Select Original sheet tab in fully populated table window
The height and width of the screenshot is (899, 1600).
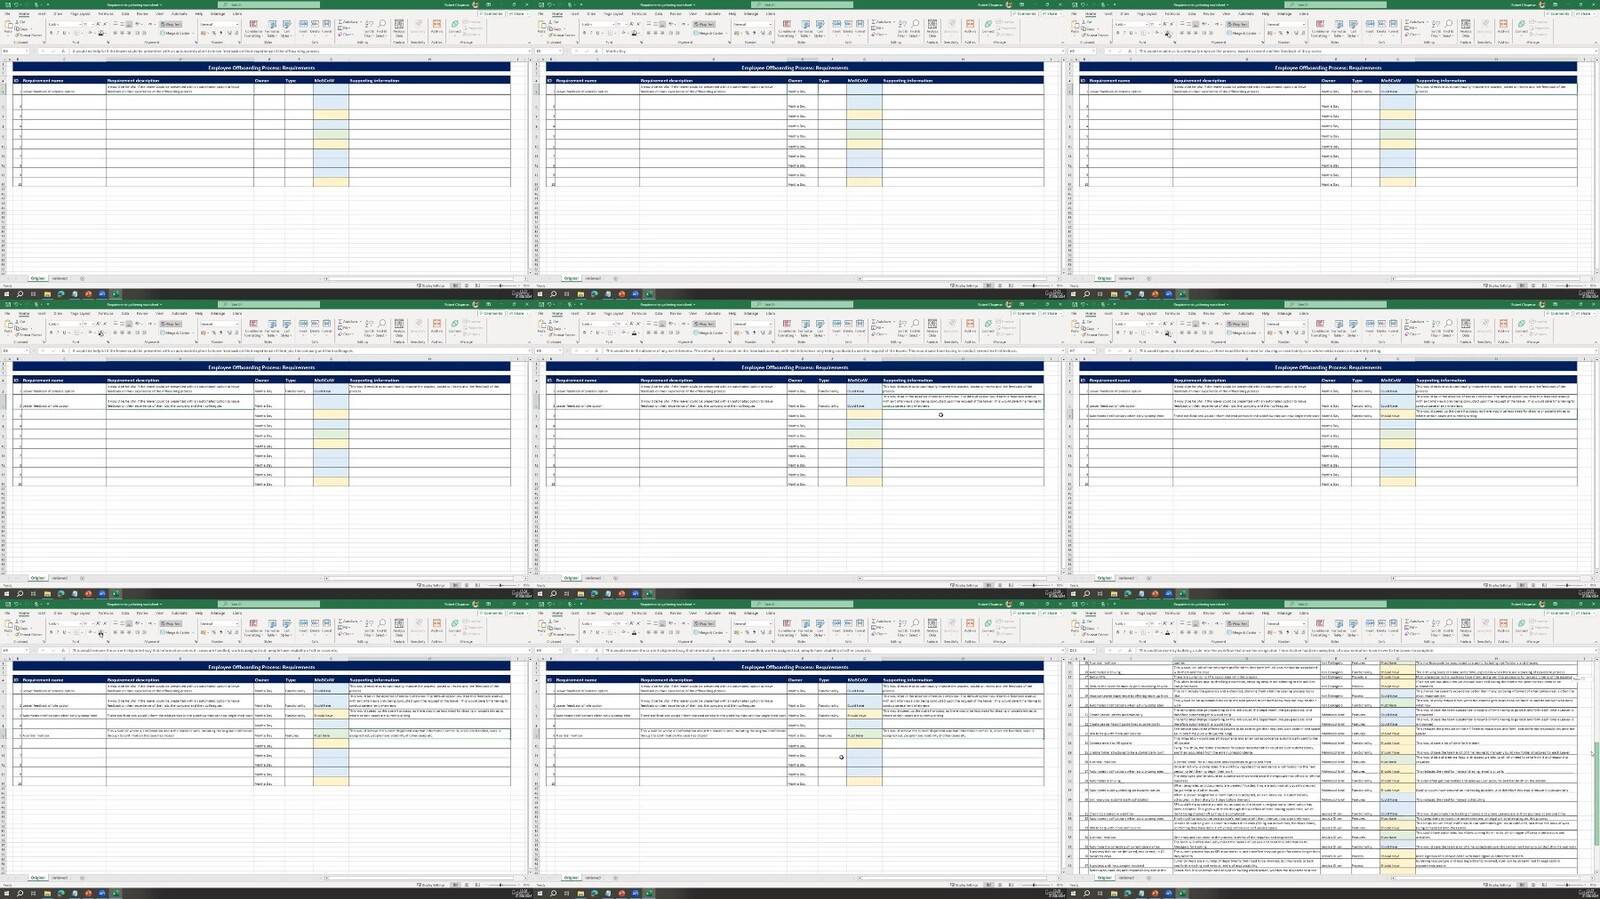click(1104, 877)
